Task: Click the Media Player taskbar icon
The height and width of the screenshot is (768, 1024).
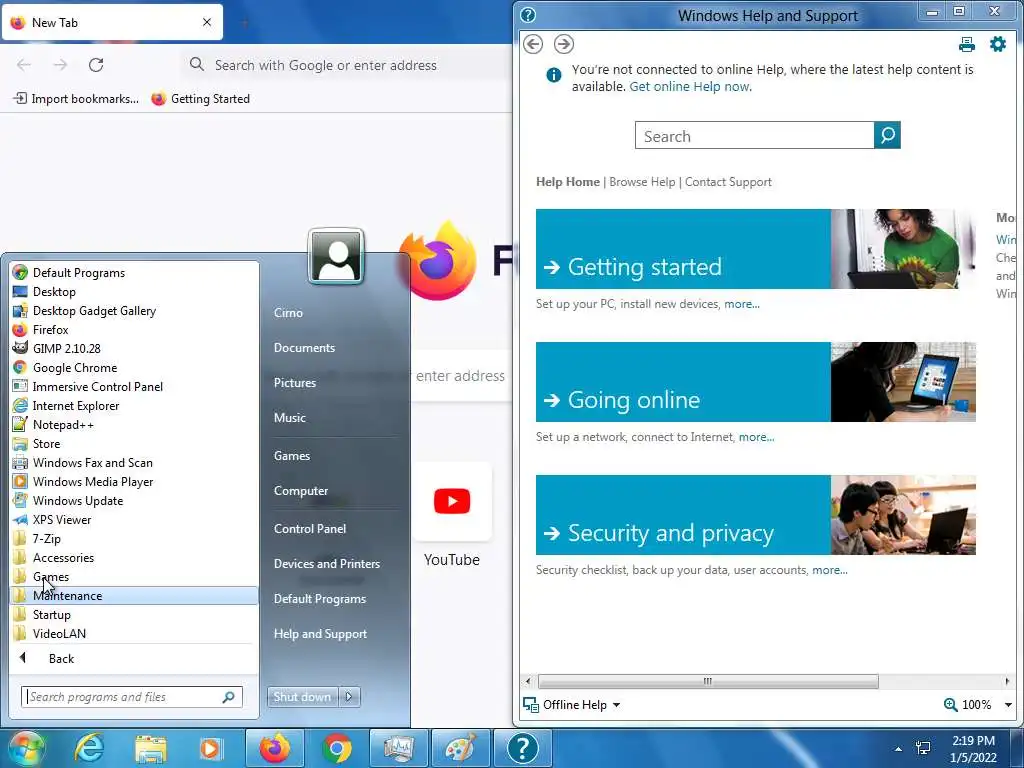Action: [210, 748]
